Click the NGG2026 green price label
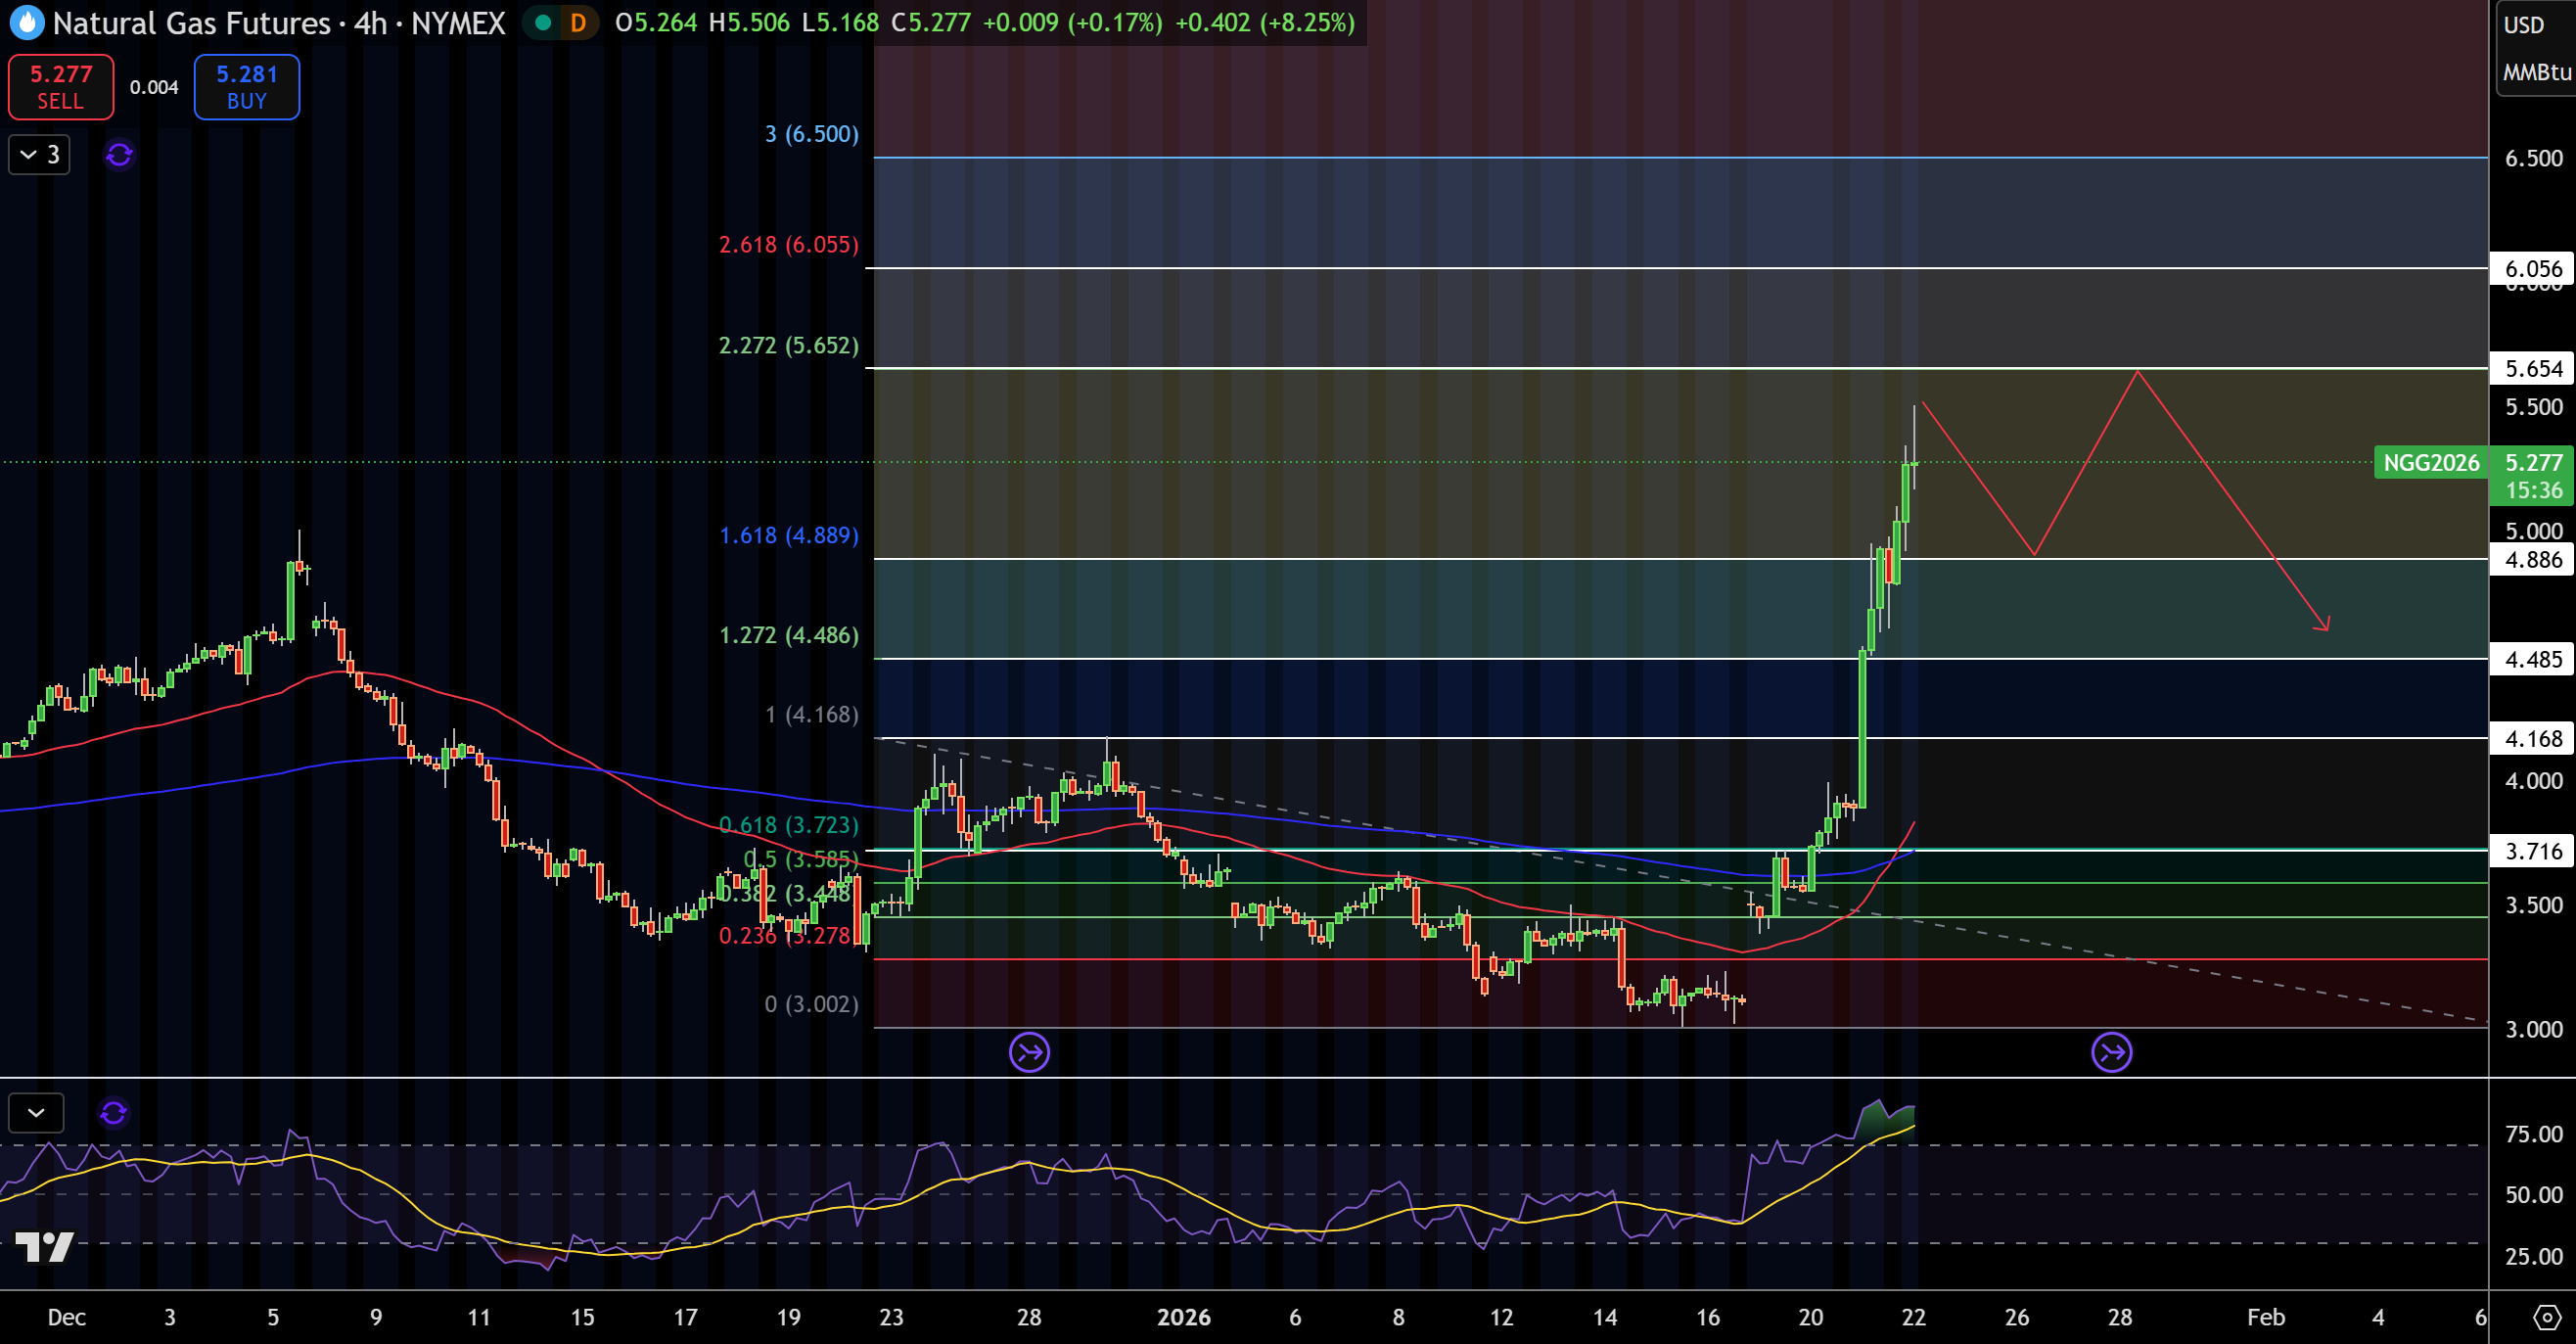Viewport: 2576px width, 1344px height. [x=2431, y=462]
